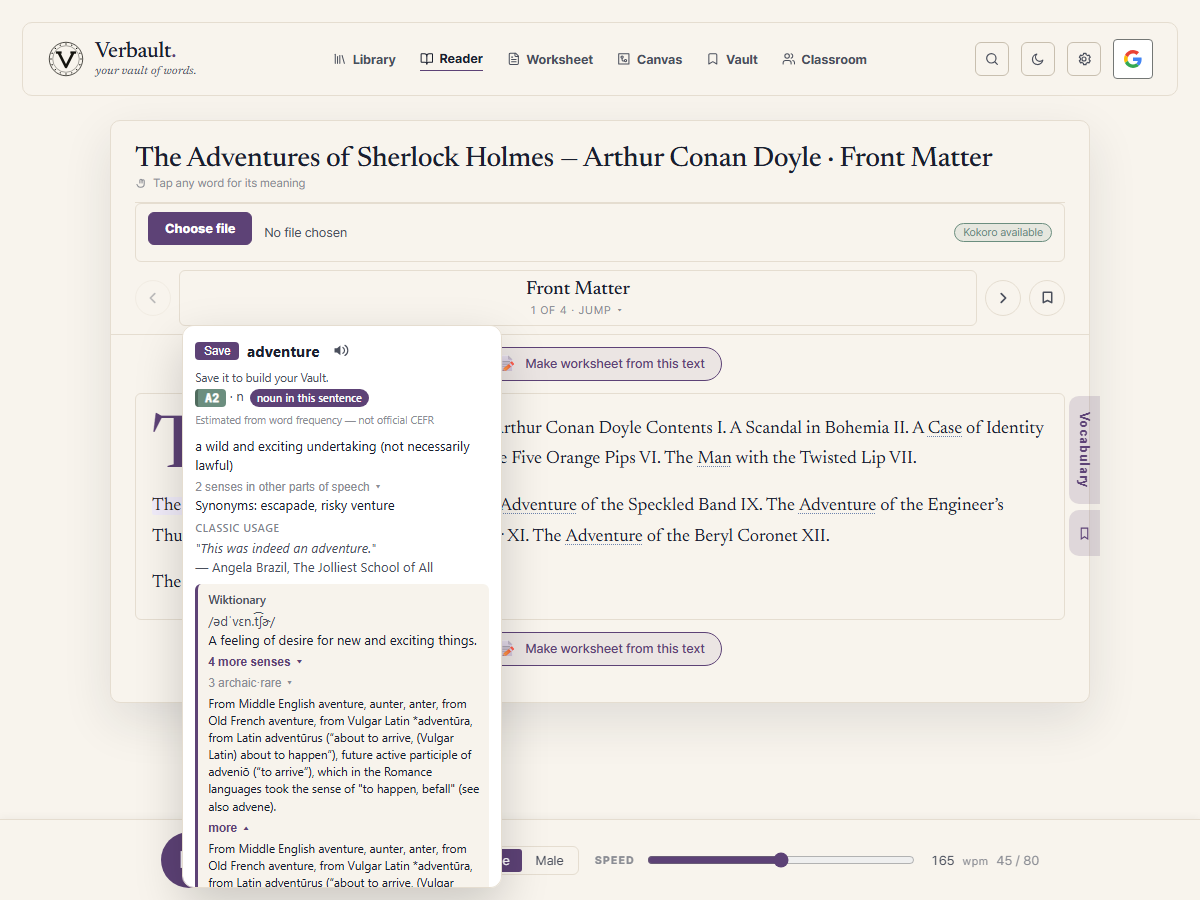The height and width of the screenshot is (900, 1200).
Task: Select the Male voice option
Action: click(x=549, y=860)
